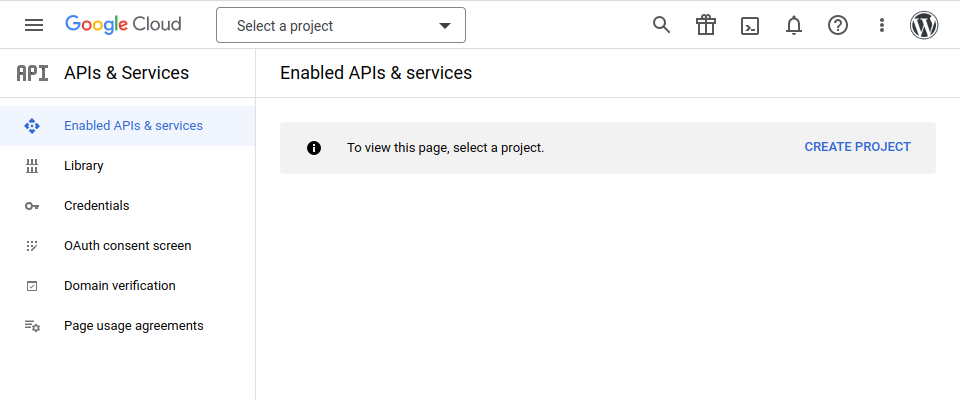The image size is (960, 400).
Task: Expand the Select a project dropdown
Action: pyautogui.click(x=340, y=26)
